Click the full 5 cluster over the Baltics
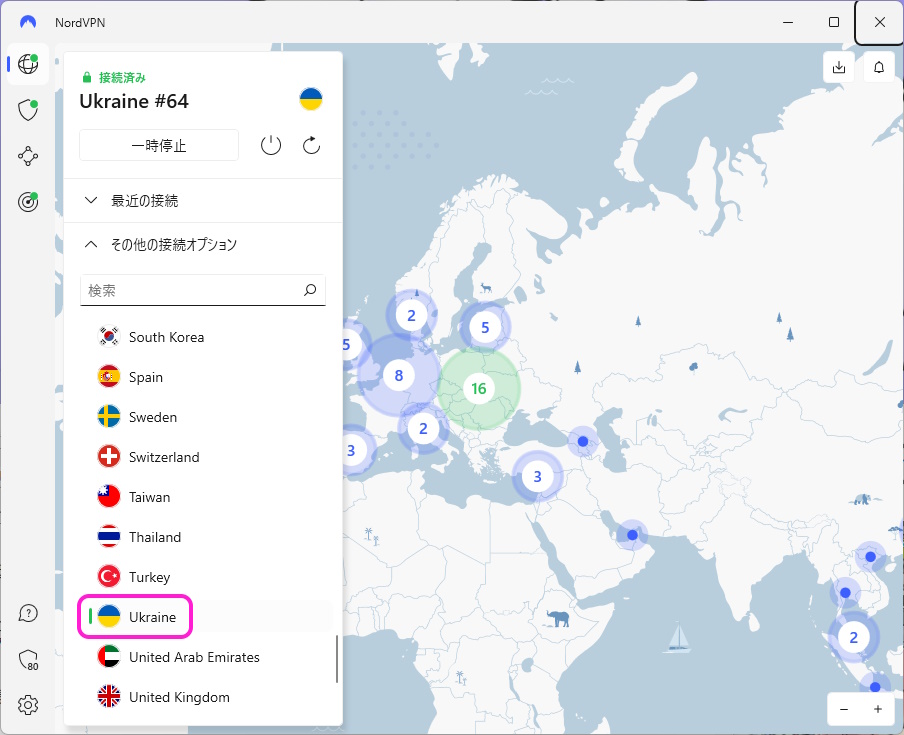 485,327
